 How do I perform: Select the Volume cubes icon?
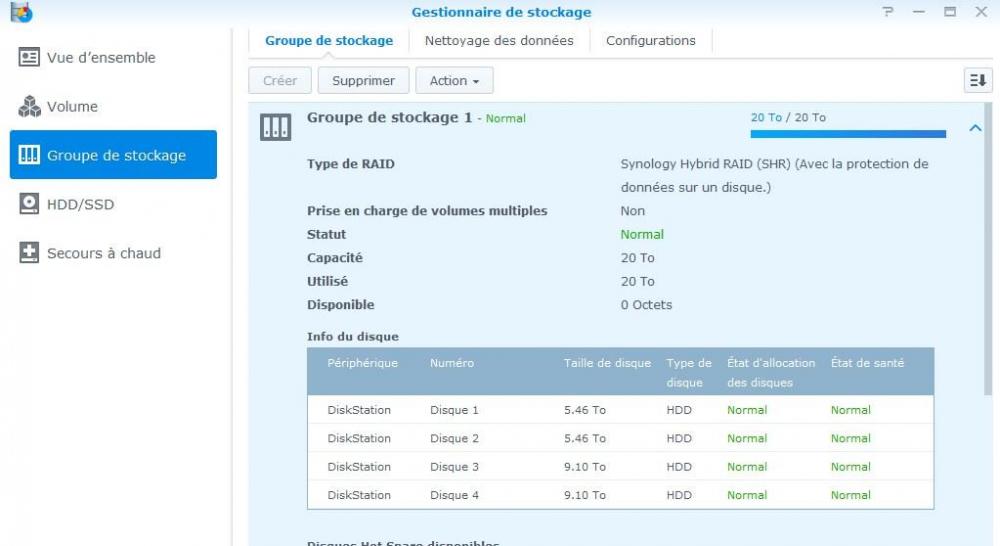tap(29, 107)
